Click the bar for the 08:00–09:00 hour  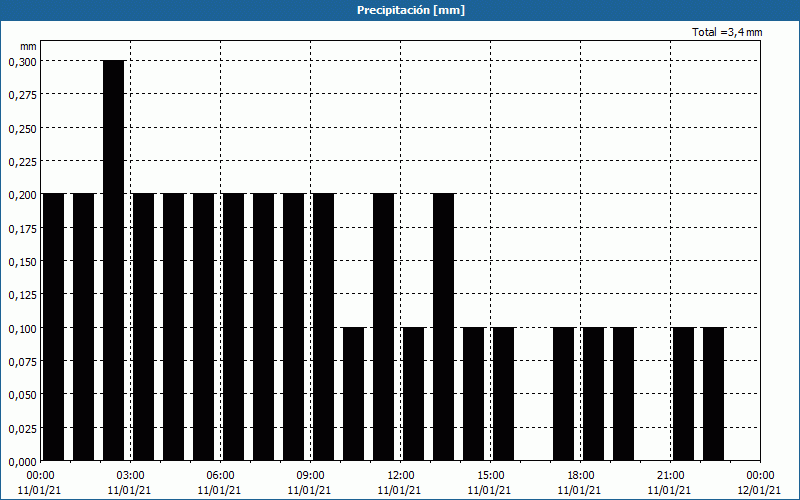(x=293, y=327)
